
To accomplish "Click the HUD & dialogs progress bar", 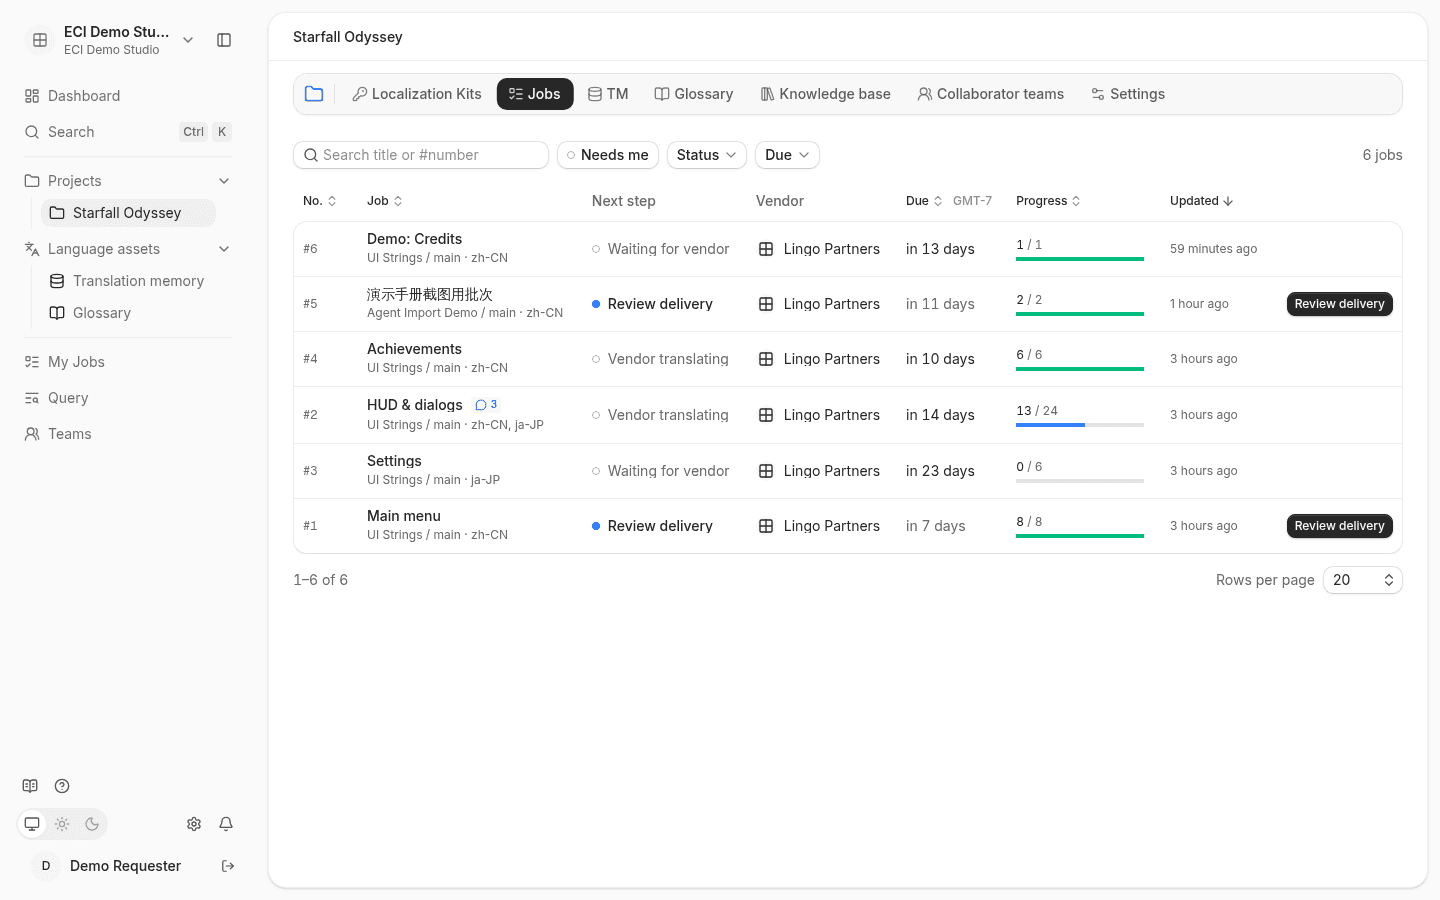I will [1080, 425].
